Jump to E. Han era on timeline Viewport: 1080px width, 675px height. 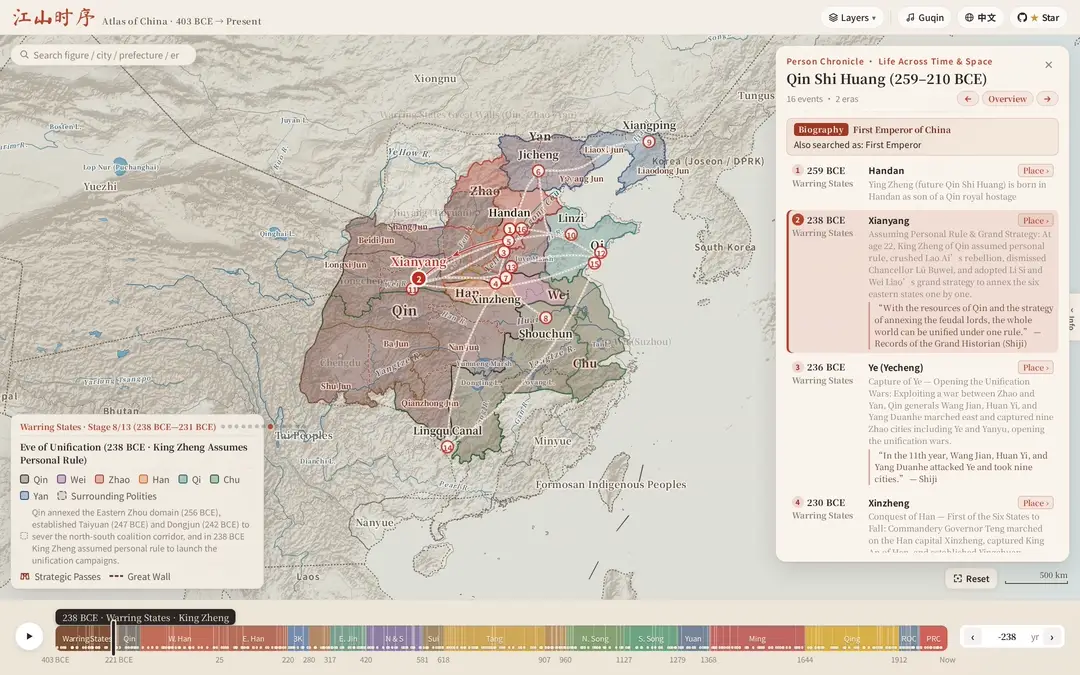pyautogui.click(x=253, y=638)
